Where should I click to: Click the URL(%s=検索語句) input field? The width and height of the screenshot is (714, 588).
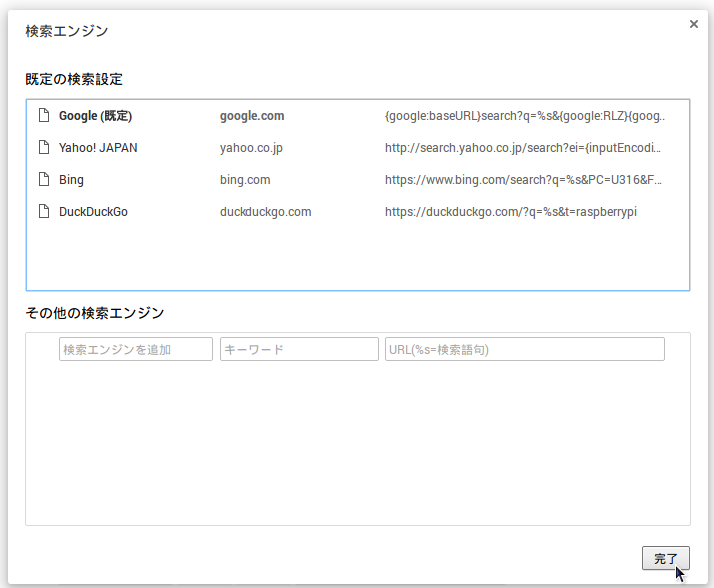point(524,349)
